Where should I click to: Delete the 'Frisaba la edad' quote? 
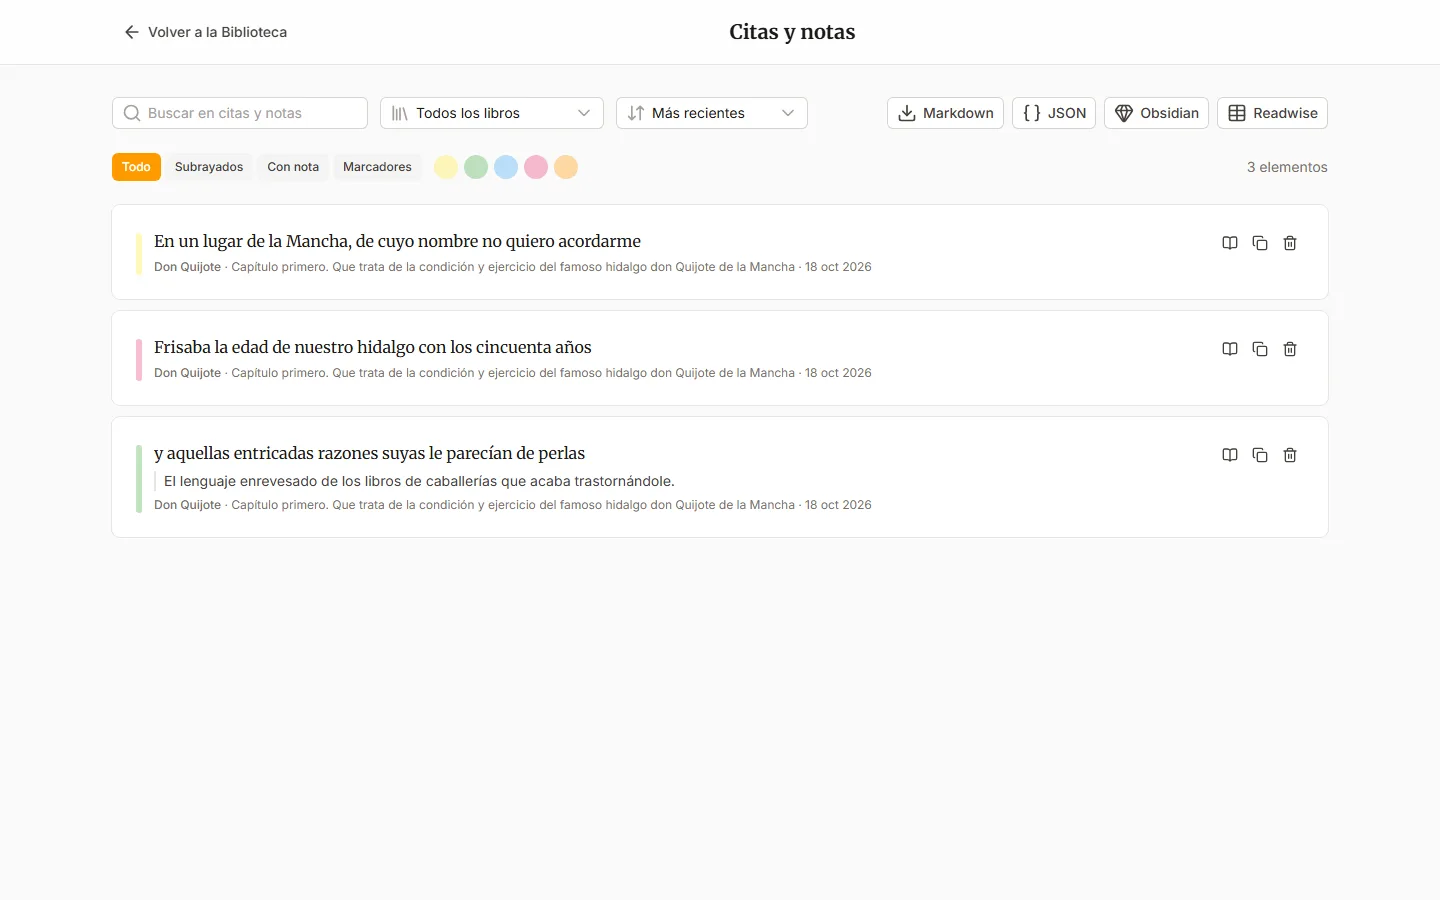click(x=1290, y=349)
